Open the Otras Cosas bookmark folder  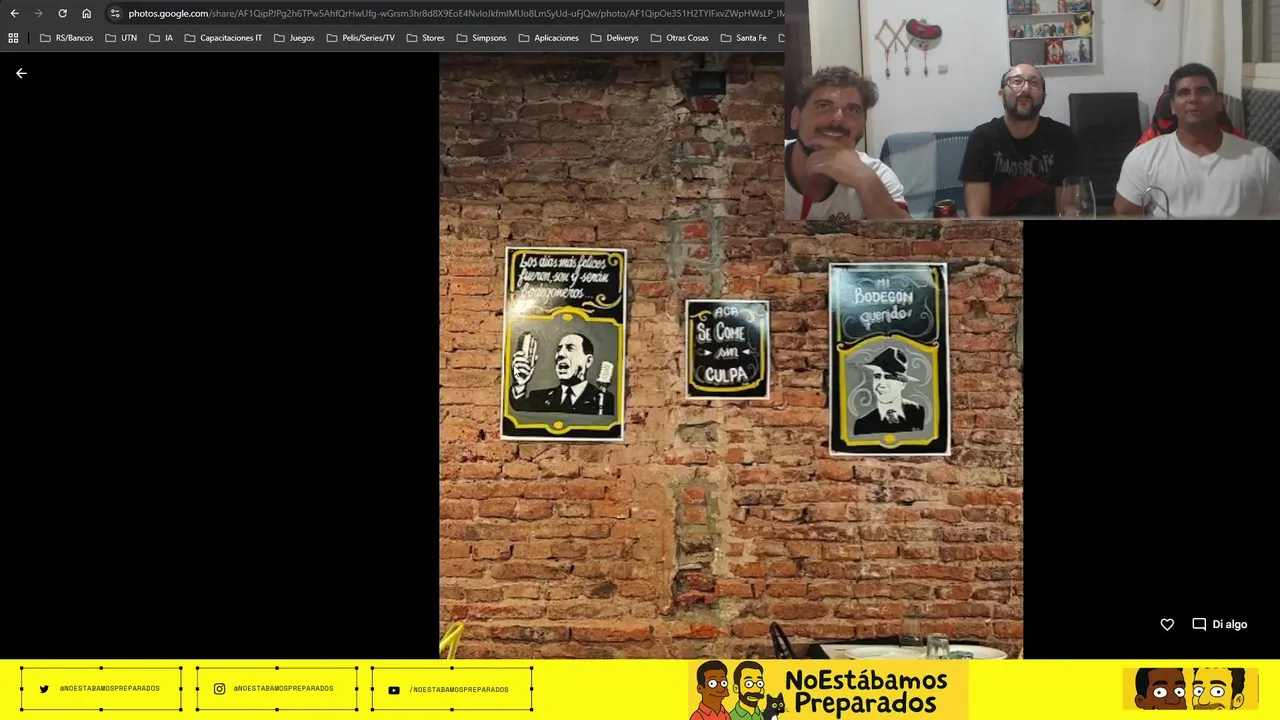tap(679, 38)
